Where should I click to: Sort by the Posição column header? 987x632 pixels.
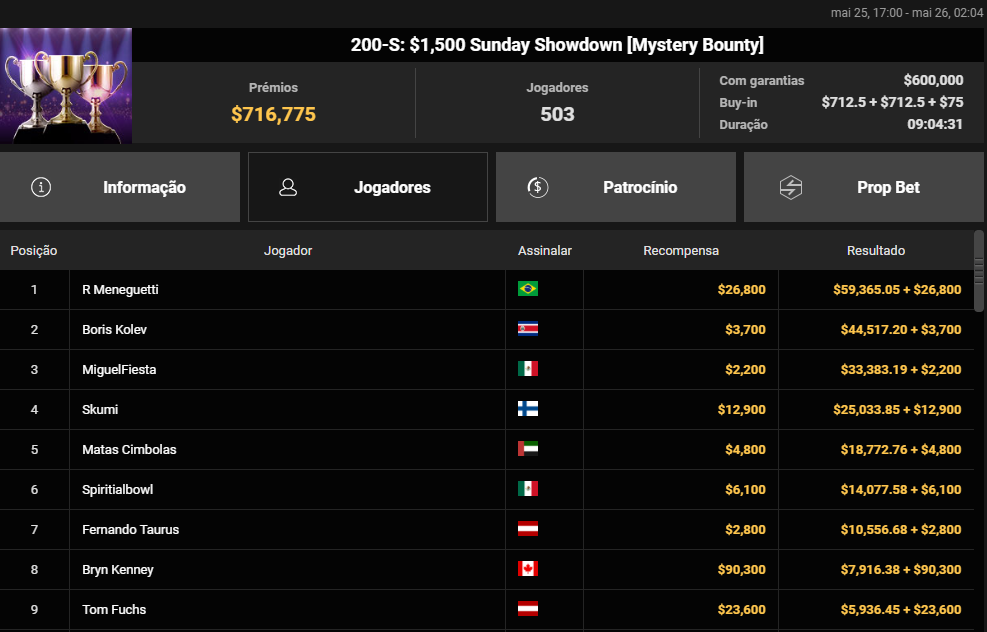34,251
